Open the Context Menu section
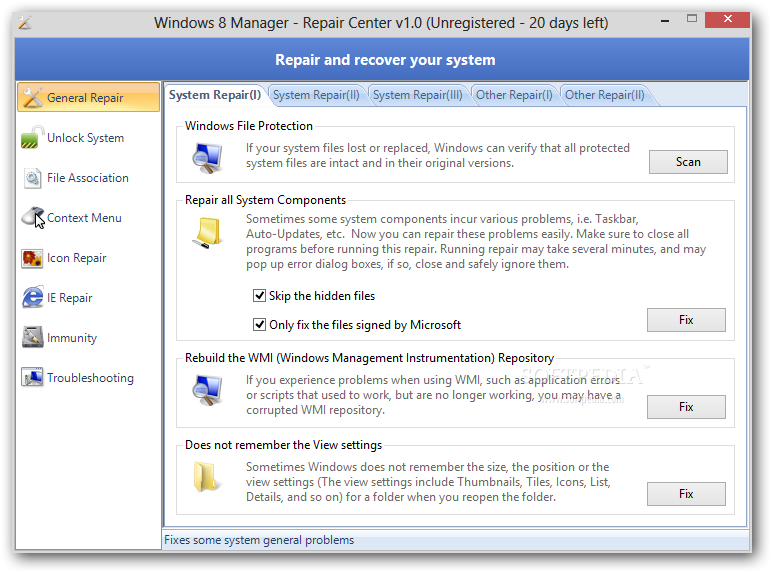Image resolution: width=772 pixels, height=573 pixels. [89, 218]
